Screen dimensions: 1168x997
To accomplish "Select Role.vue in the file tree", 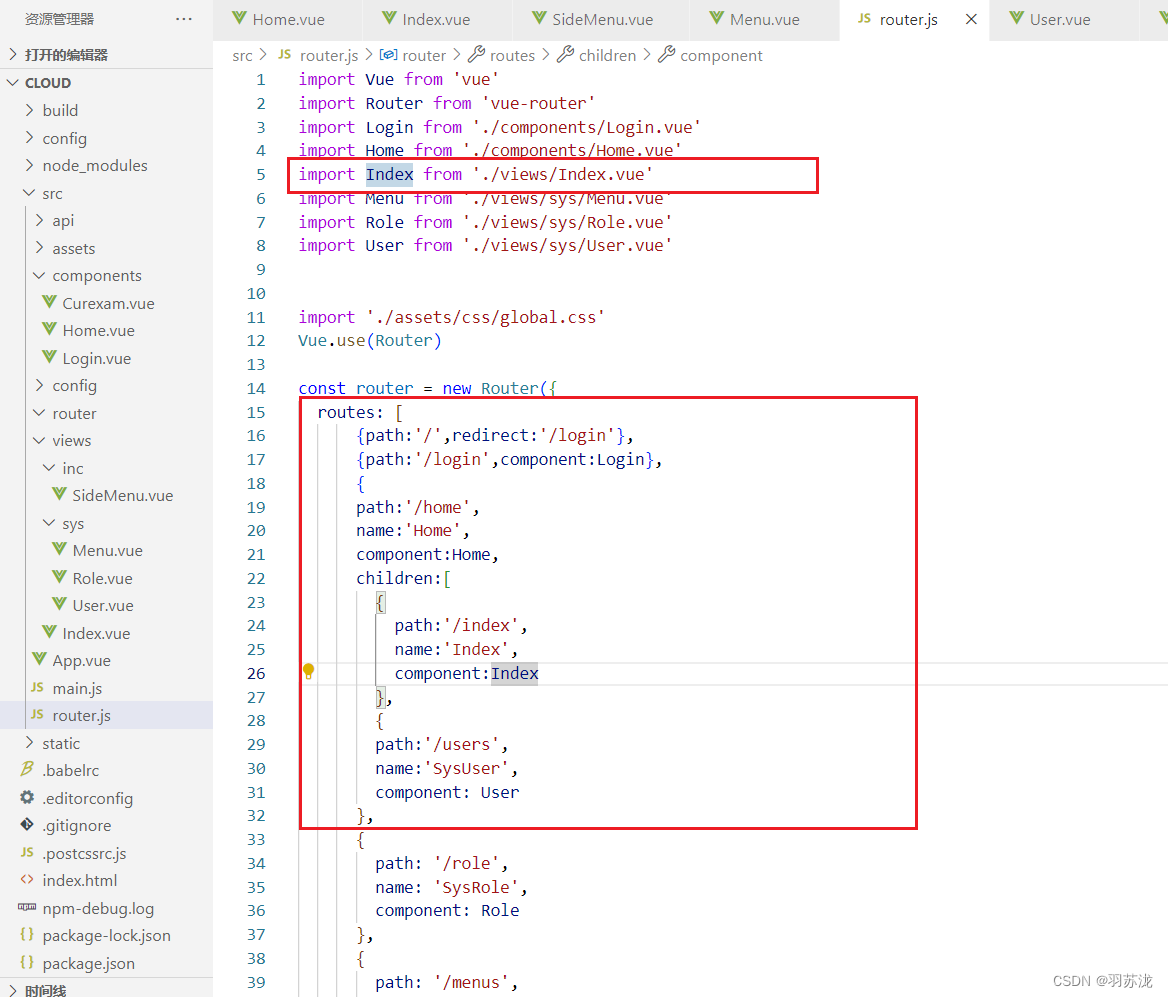I will tap(103, 577).
